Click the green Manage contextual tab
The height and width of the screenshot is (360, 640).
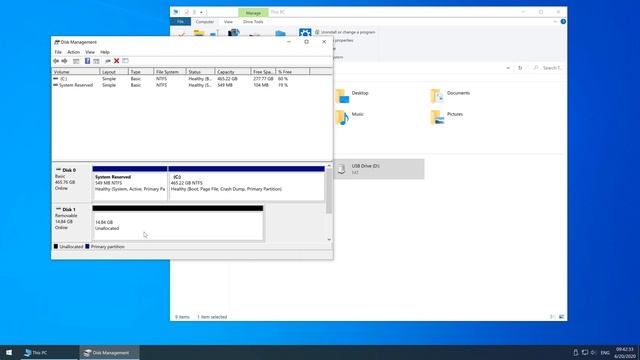253,13
